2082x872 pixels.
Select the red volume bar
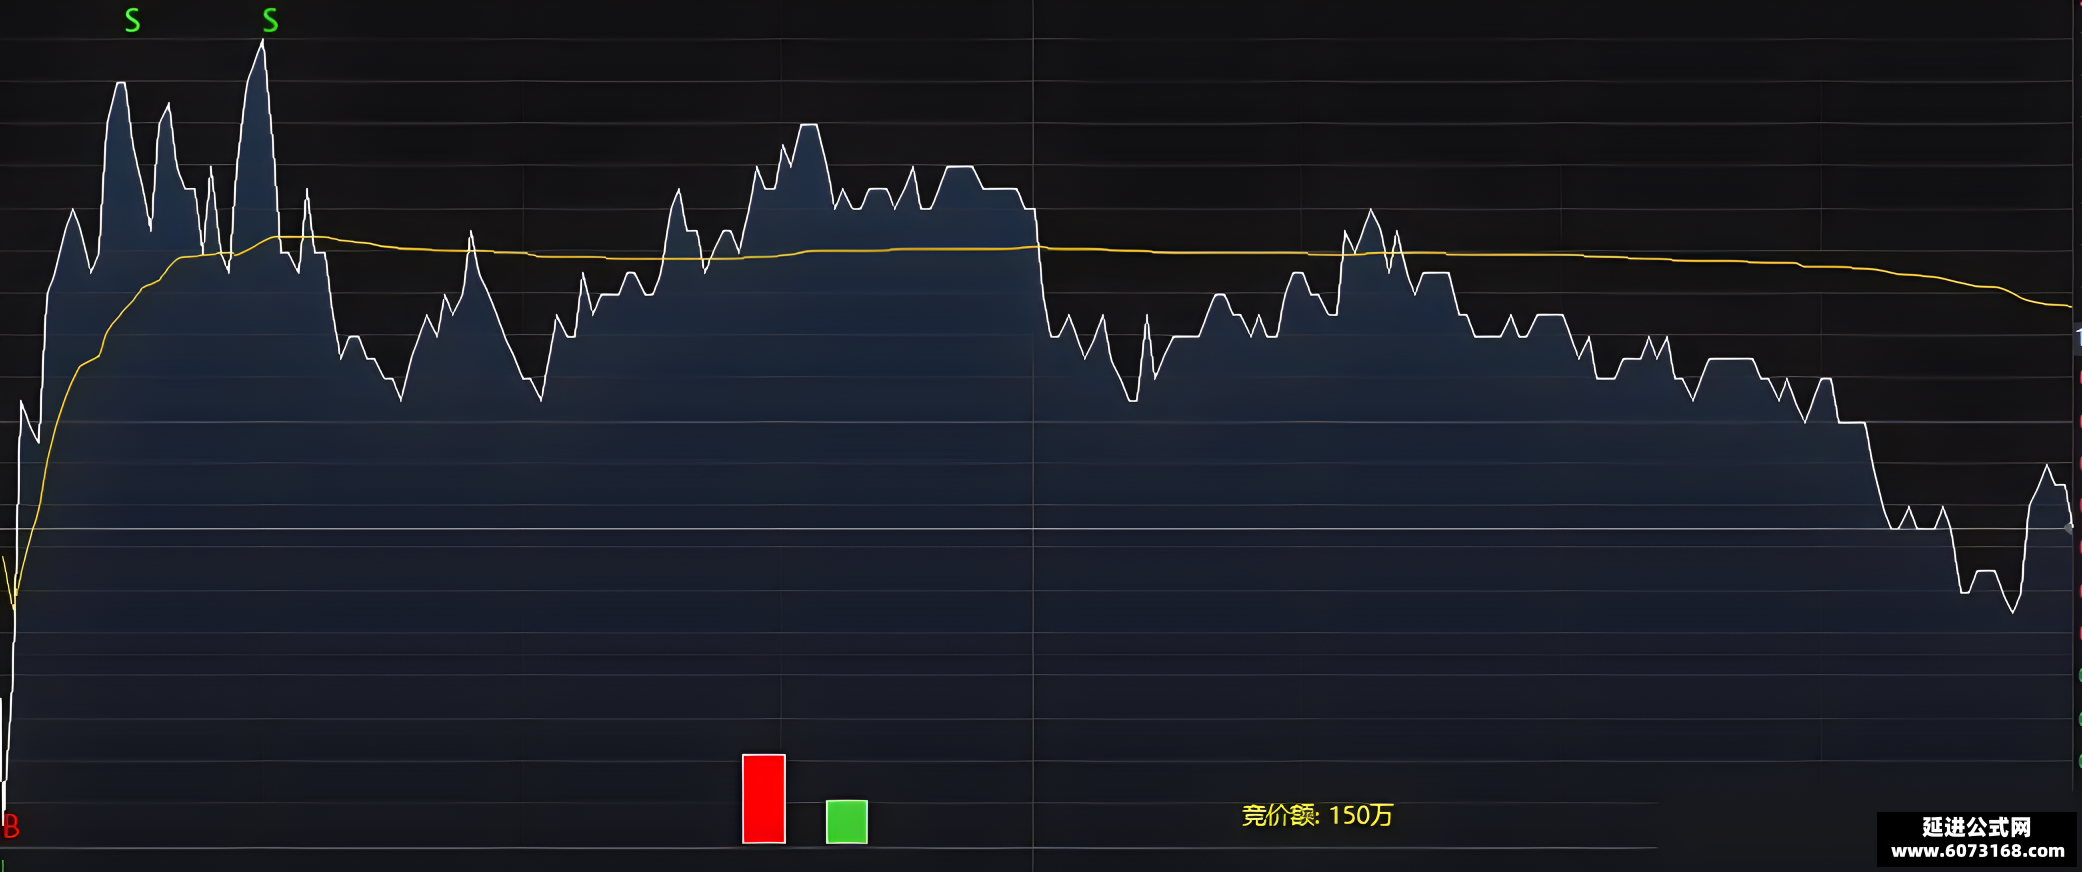[764, 799]
